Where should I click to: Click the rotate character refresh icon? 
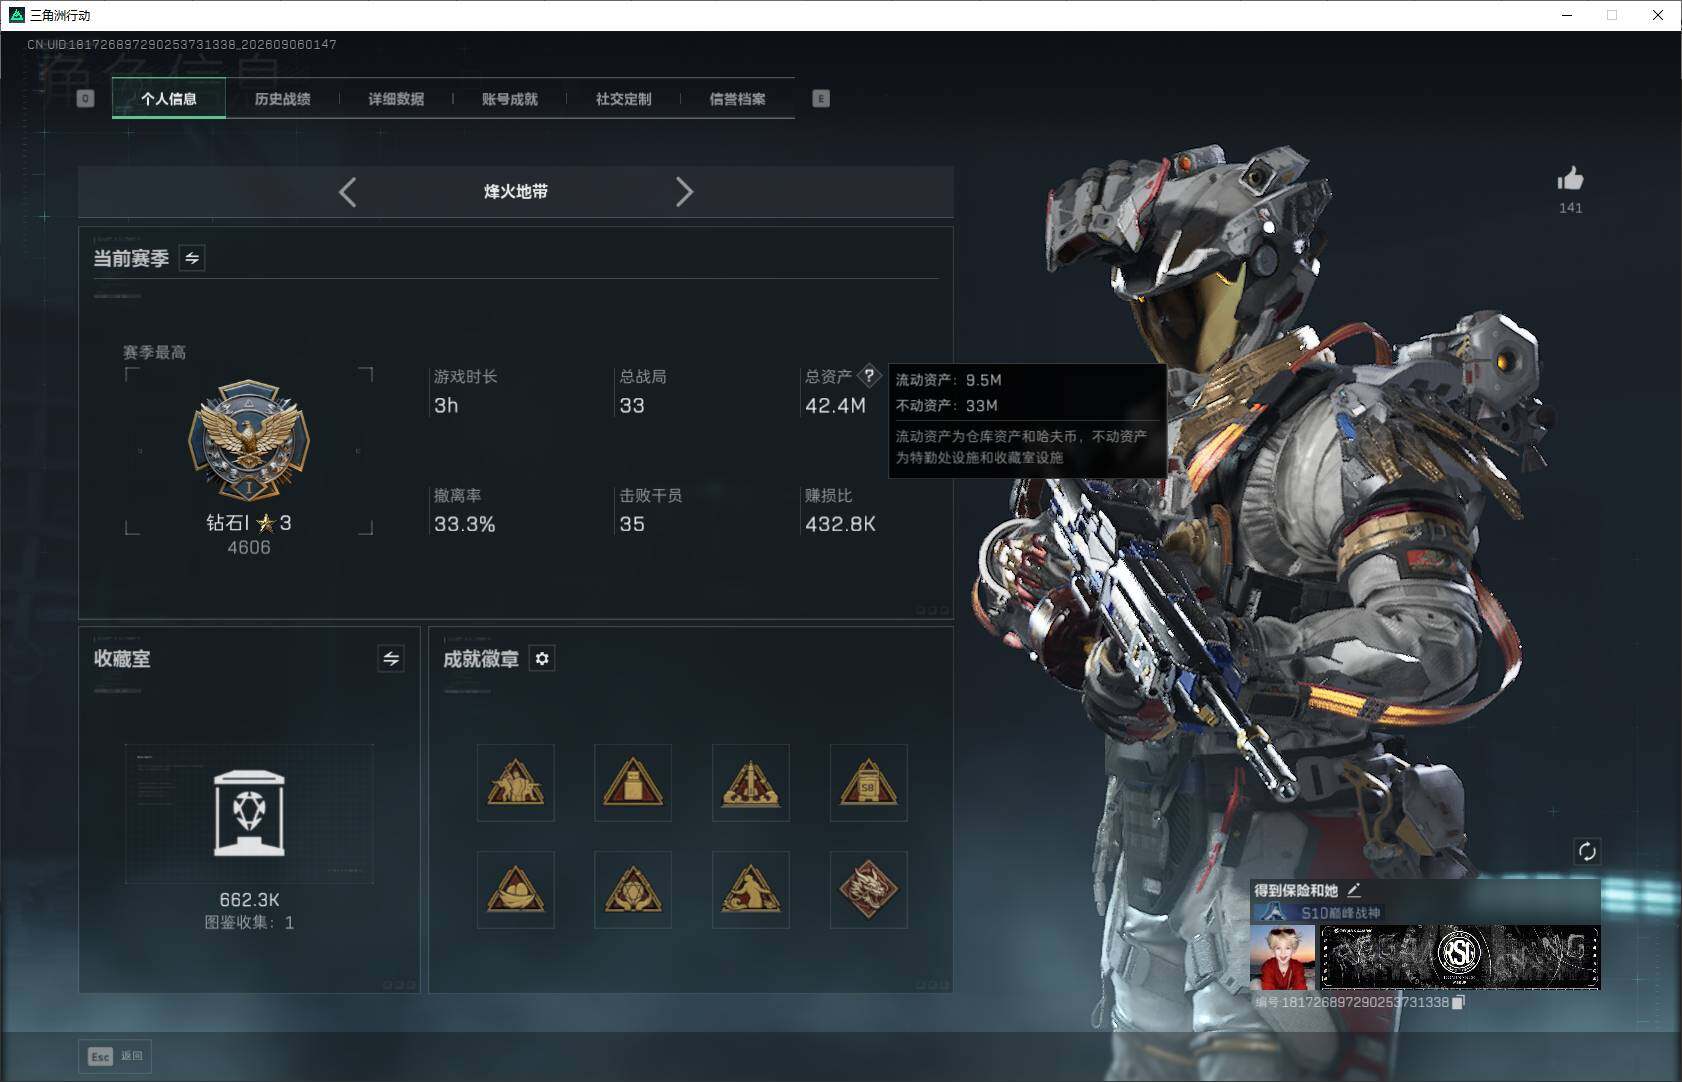(1587, 851)
